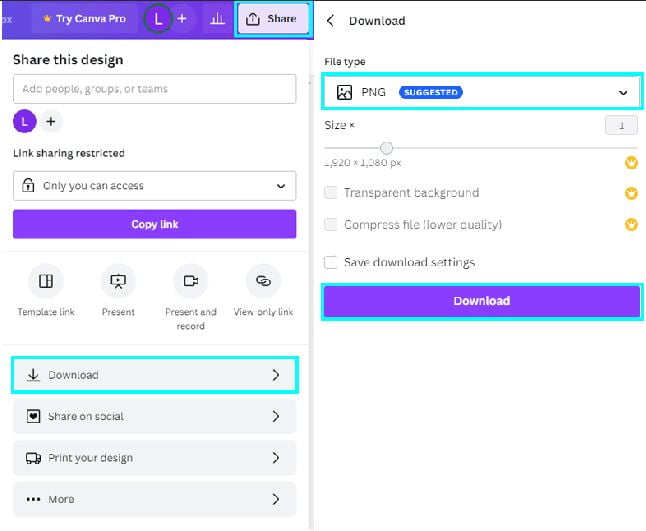The width and height of the screenshot is (646, 531).
Task: Click the Add people, groups, or teams field
Action: (154, 89)
